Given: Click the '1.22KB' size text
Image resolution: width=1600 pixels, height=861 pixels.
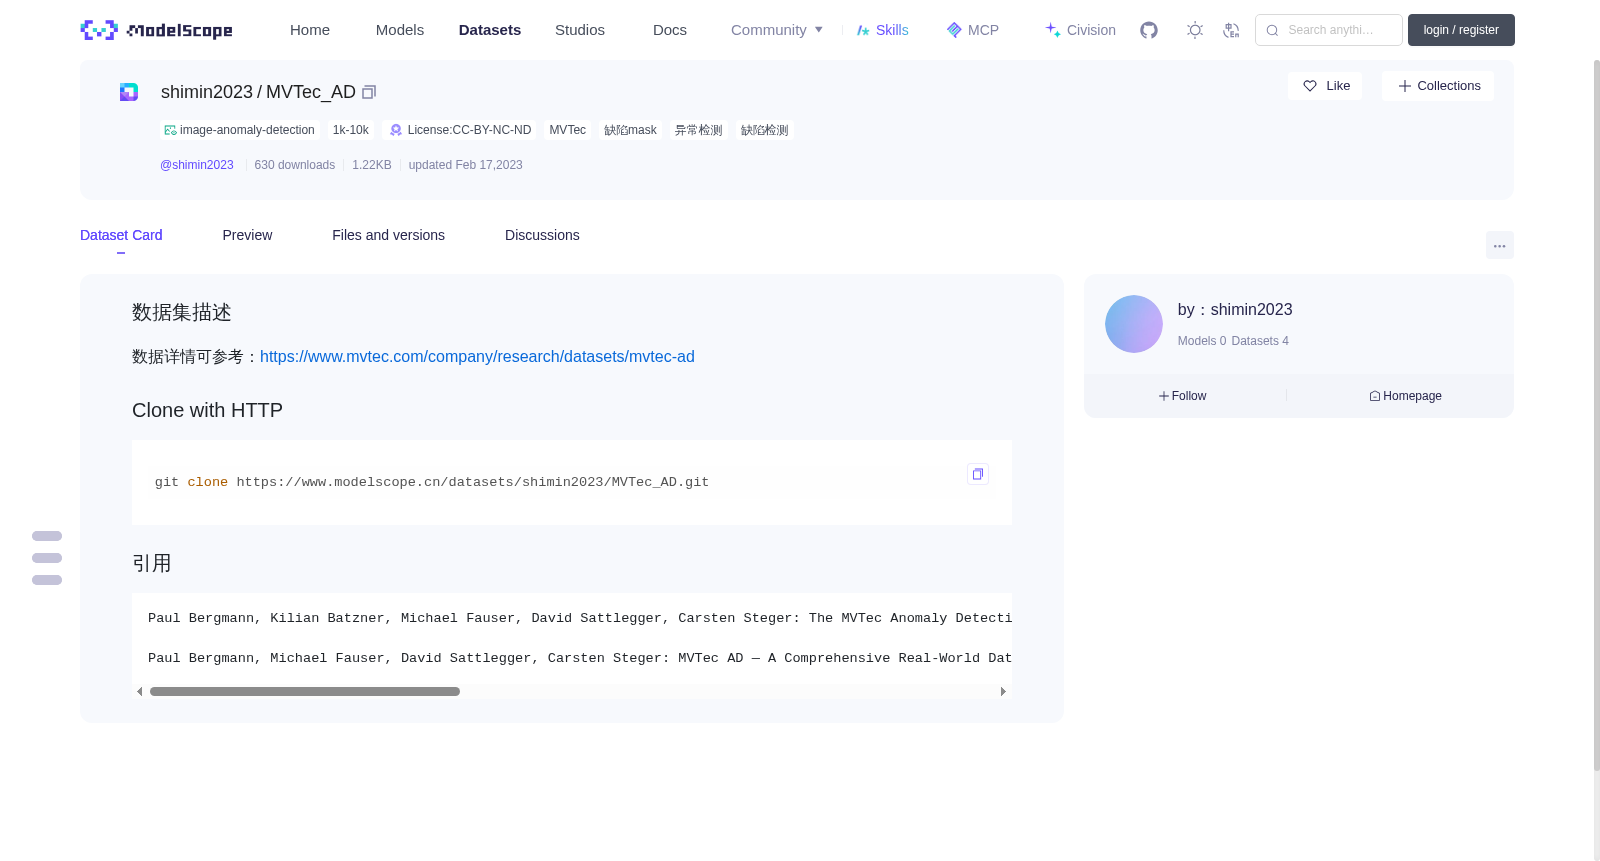Looking at the screenshot, I should pos(372,165).
